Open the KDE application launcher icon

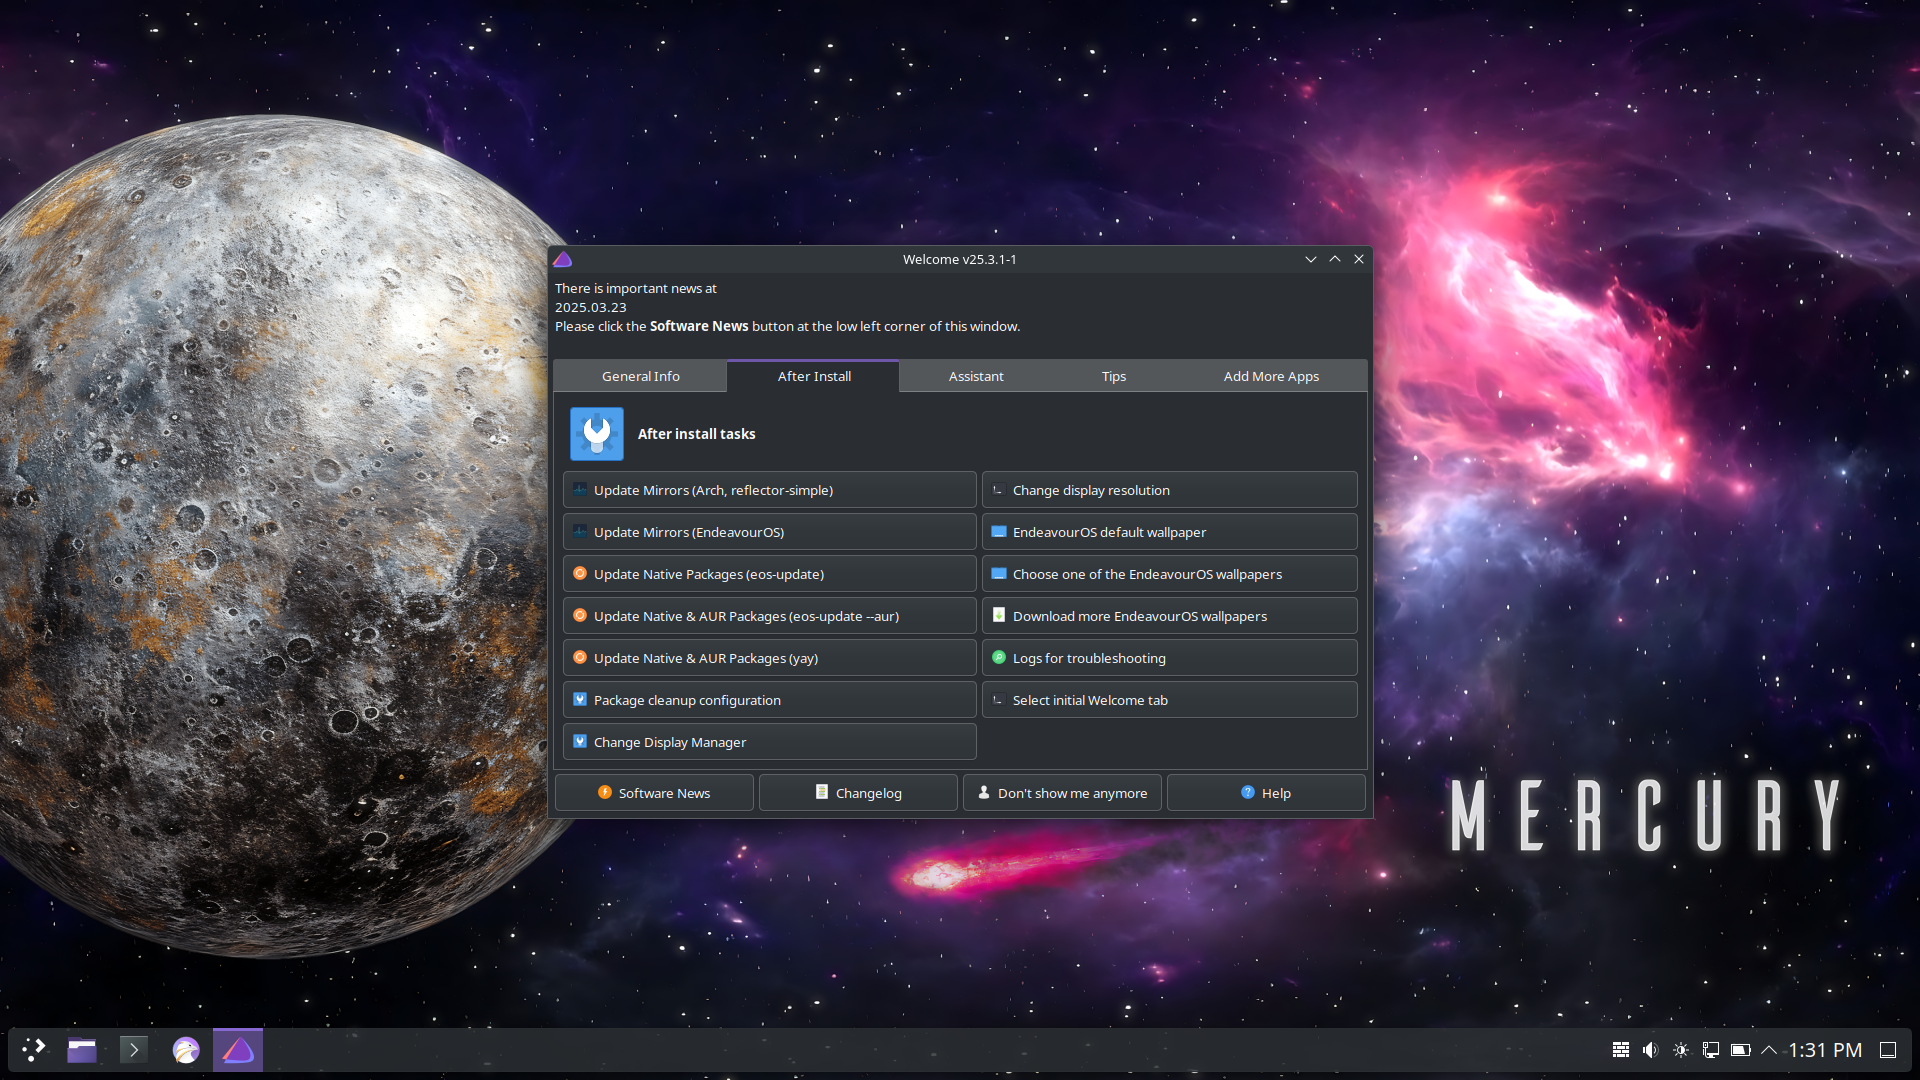click(34, 1049)
